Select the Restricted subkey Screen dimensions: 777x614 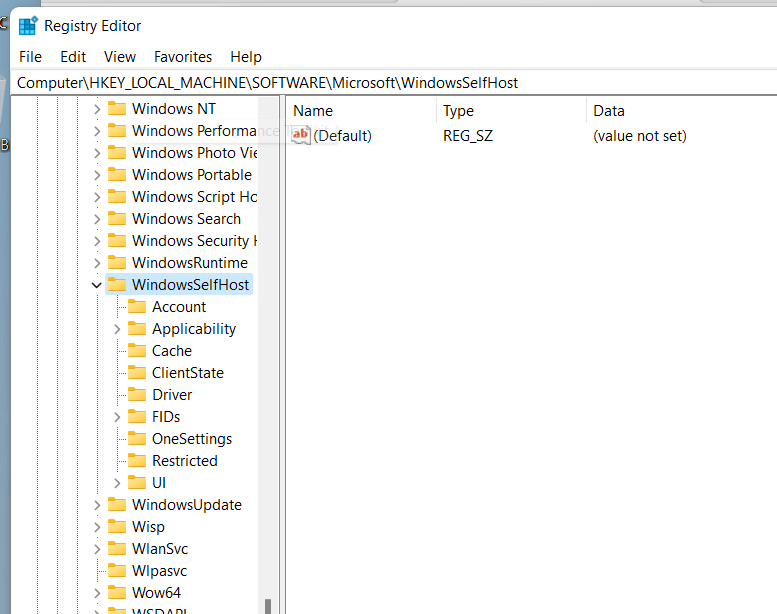tap(185, 461)
